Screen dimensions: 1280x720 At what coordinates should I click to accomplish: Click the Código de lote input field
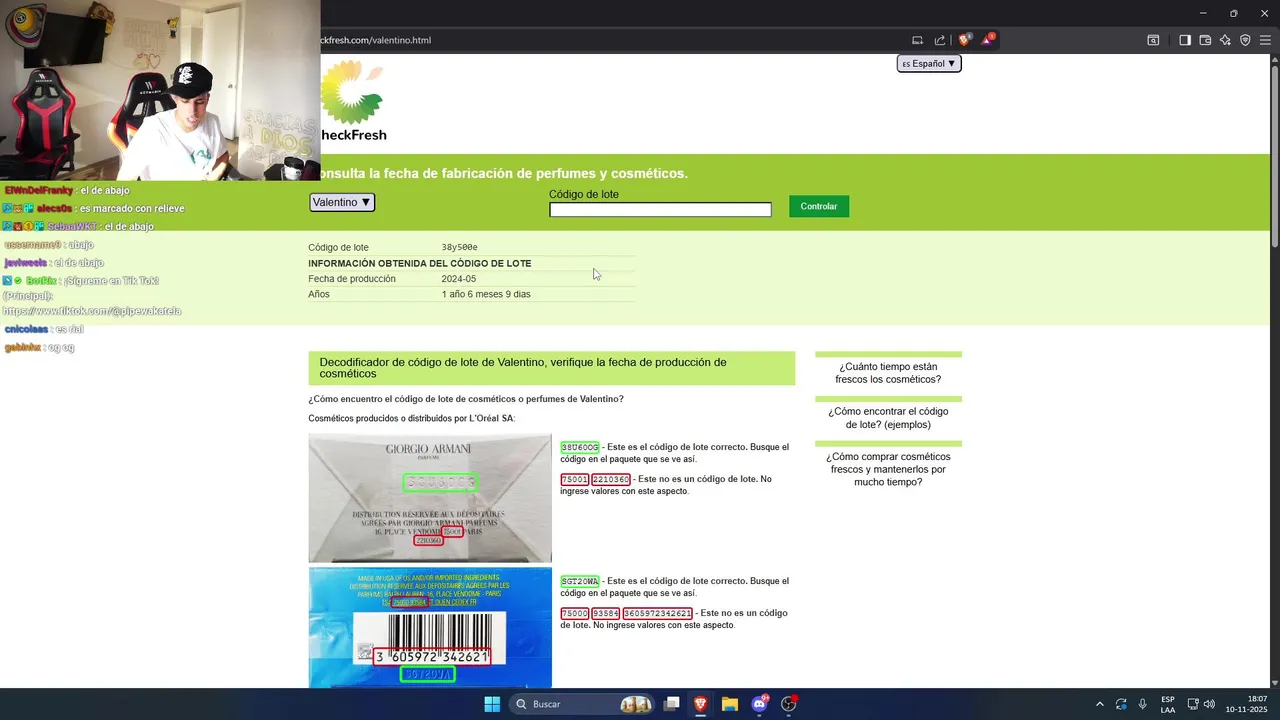[x=660, y=209]
